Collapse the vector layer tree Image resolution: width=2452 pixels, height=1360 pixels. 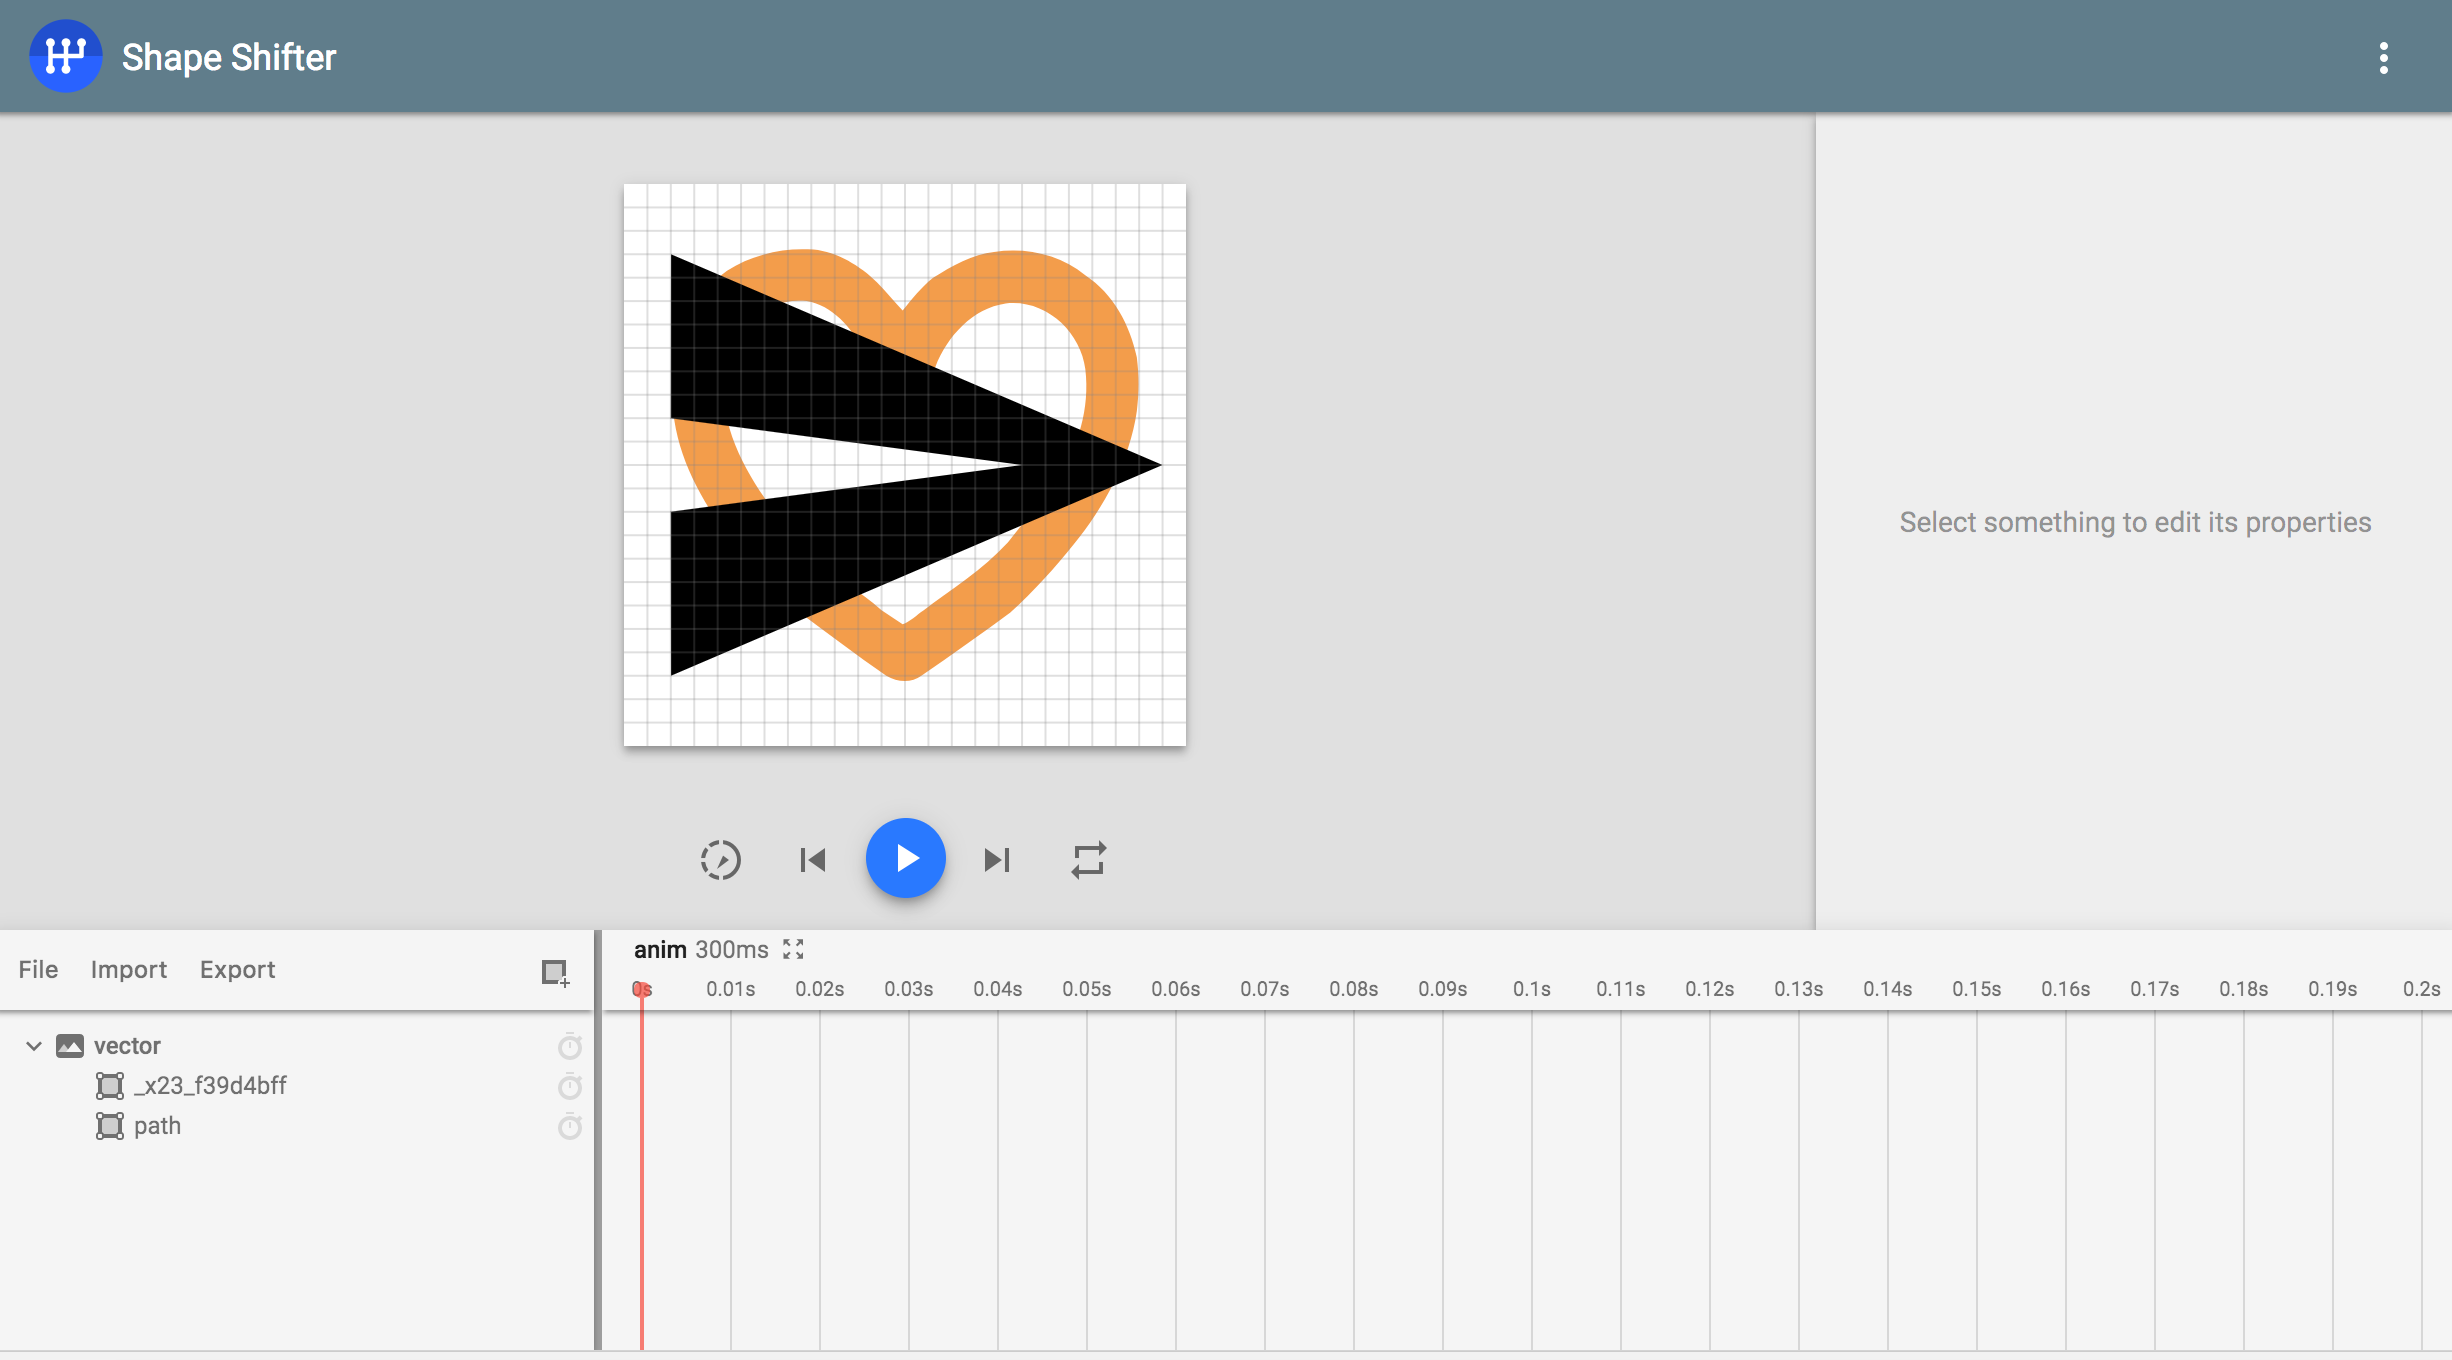[34, 1046]
